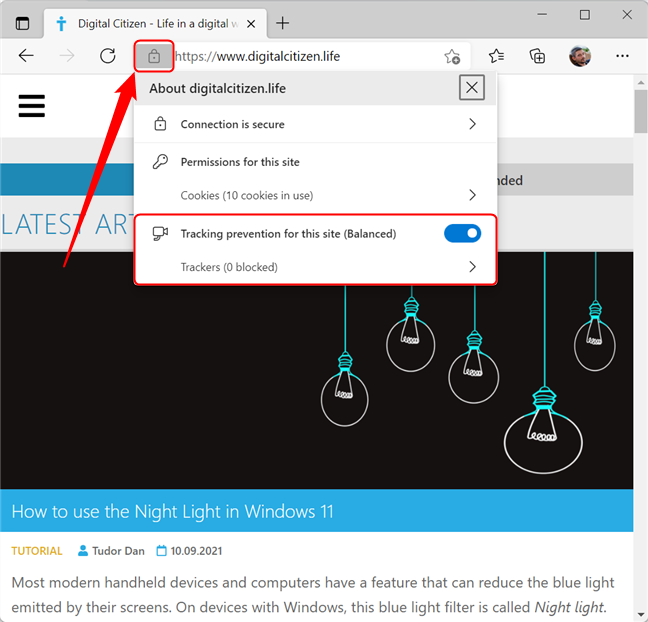
Task: Expand the Trackers row chevron
Action: tap(472, 267)
